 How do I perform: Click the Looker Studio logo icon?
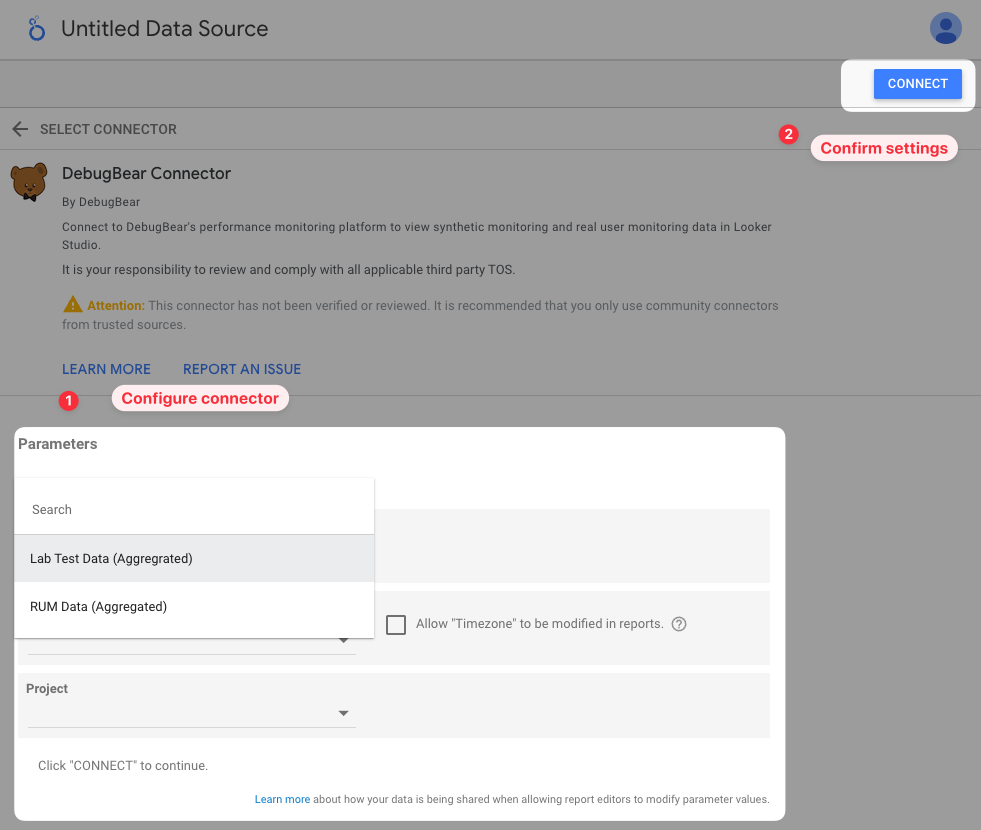tap(37, 29)
